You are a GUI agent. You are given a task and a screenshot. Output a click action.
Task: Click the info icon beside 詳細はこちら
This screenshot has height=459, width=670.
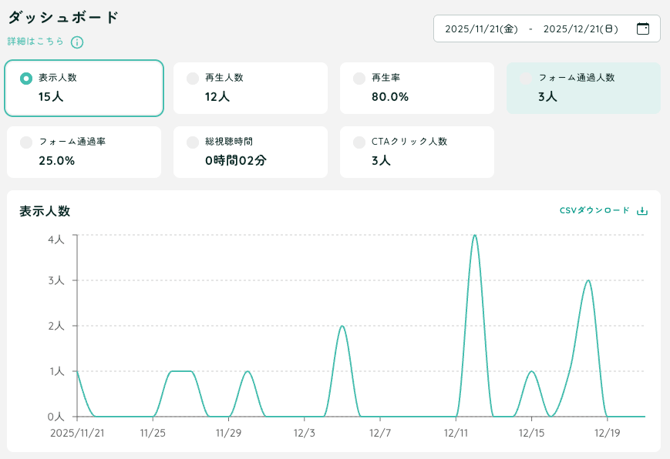click(x=77, y=42)
